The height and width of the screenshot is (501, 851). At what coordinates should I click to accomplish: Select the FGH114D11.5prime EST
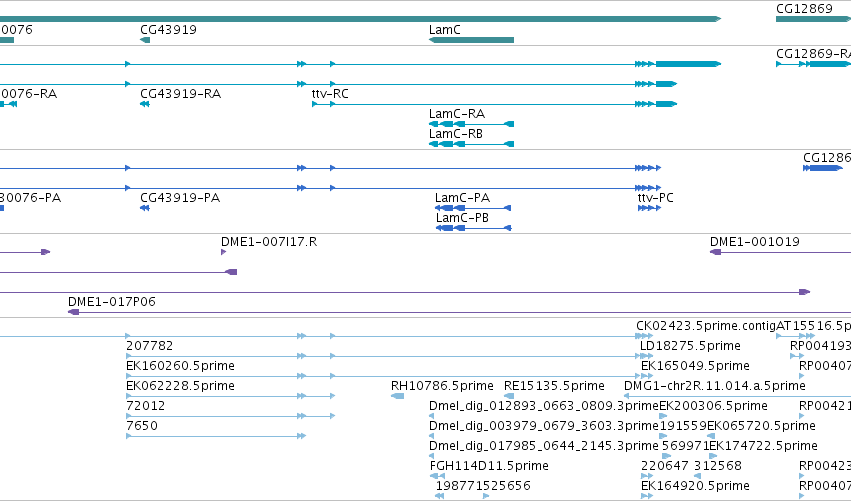coord(489,466)
